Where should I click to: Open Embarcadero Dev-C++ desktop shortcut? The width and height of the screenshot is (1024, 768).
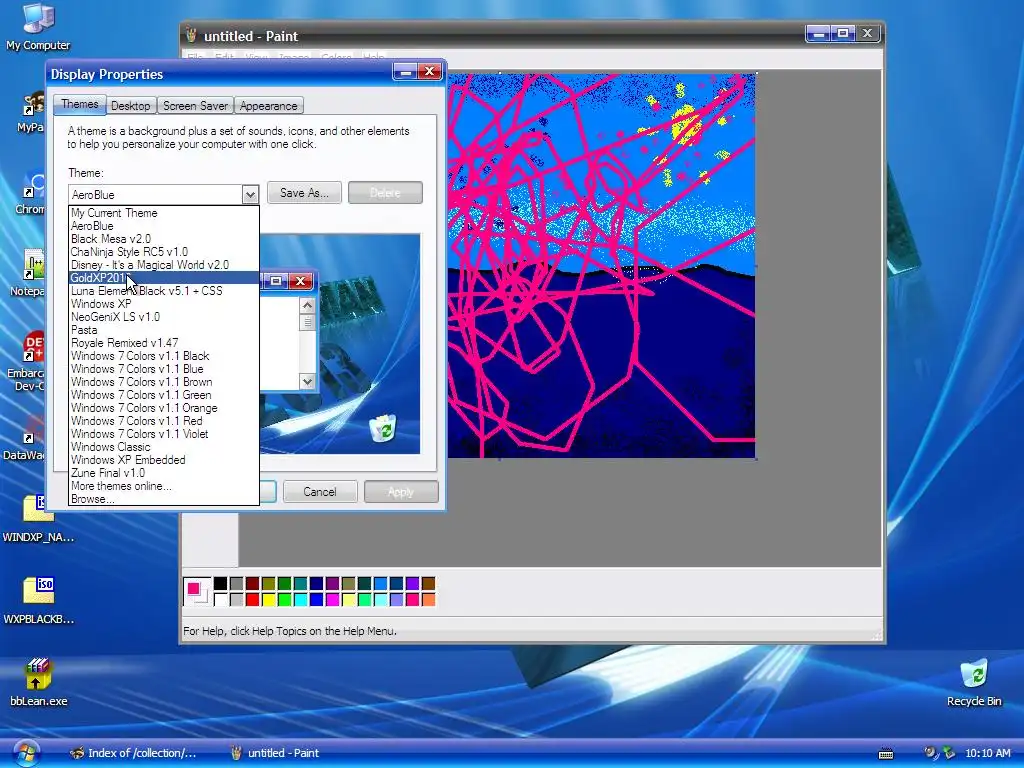pyautogui.click(x=26, y=361)
